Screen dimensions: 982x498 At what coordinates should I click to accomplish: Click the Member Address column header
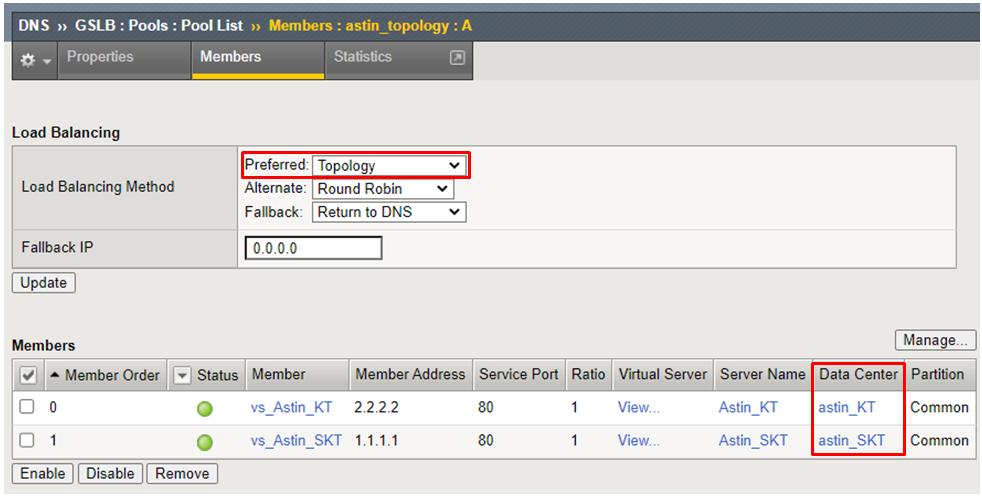pyautogui.click(x=411, y=375)
